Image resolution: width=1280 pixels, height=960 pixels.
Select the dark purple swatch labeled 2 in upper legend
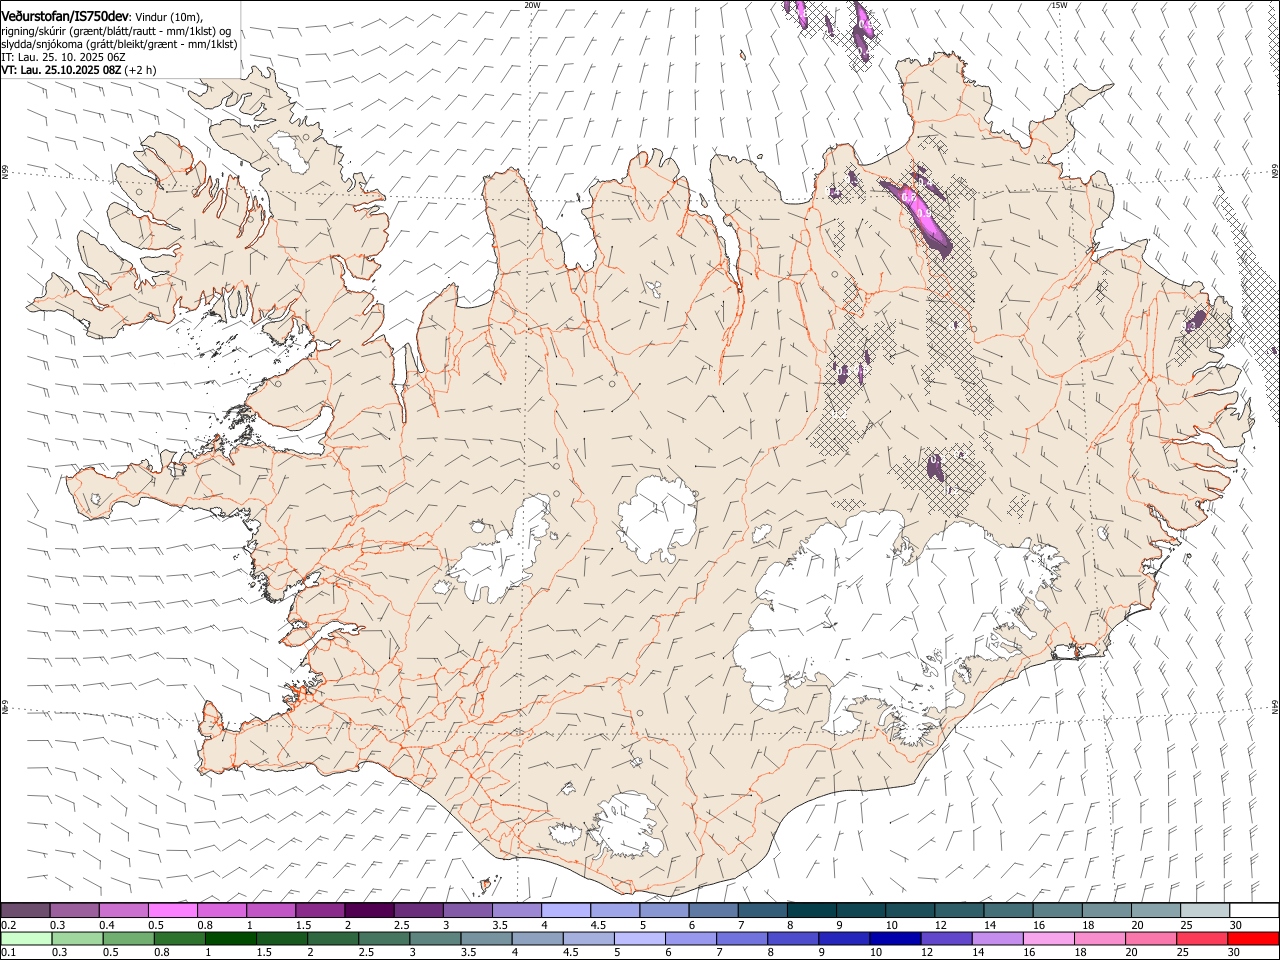pos(369,910)
